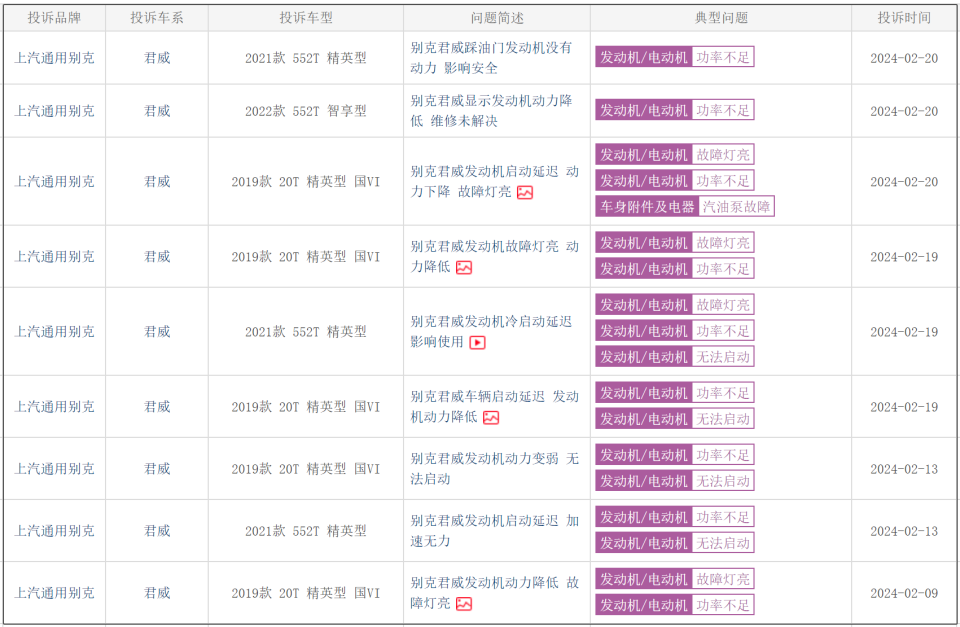The width and height of the screenshot is (960, 627).
Task: Click the 投诉车型 column header
Action: pyautogui.click(x=306, y=18)
